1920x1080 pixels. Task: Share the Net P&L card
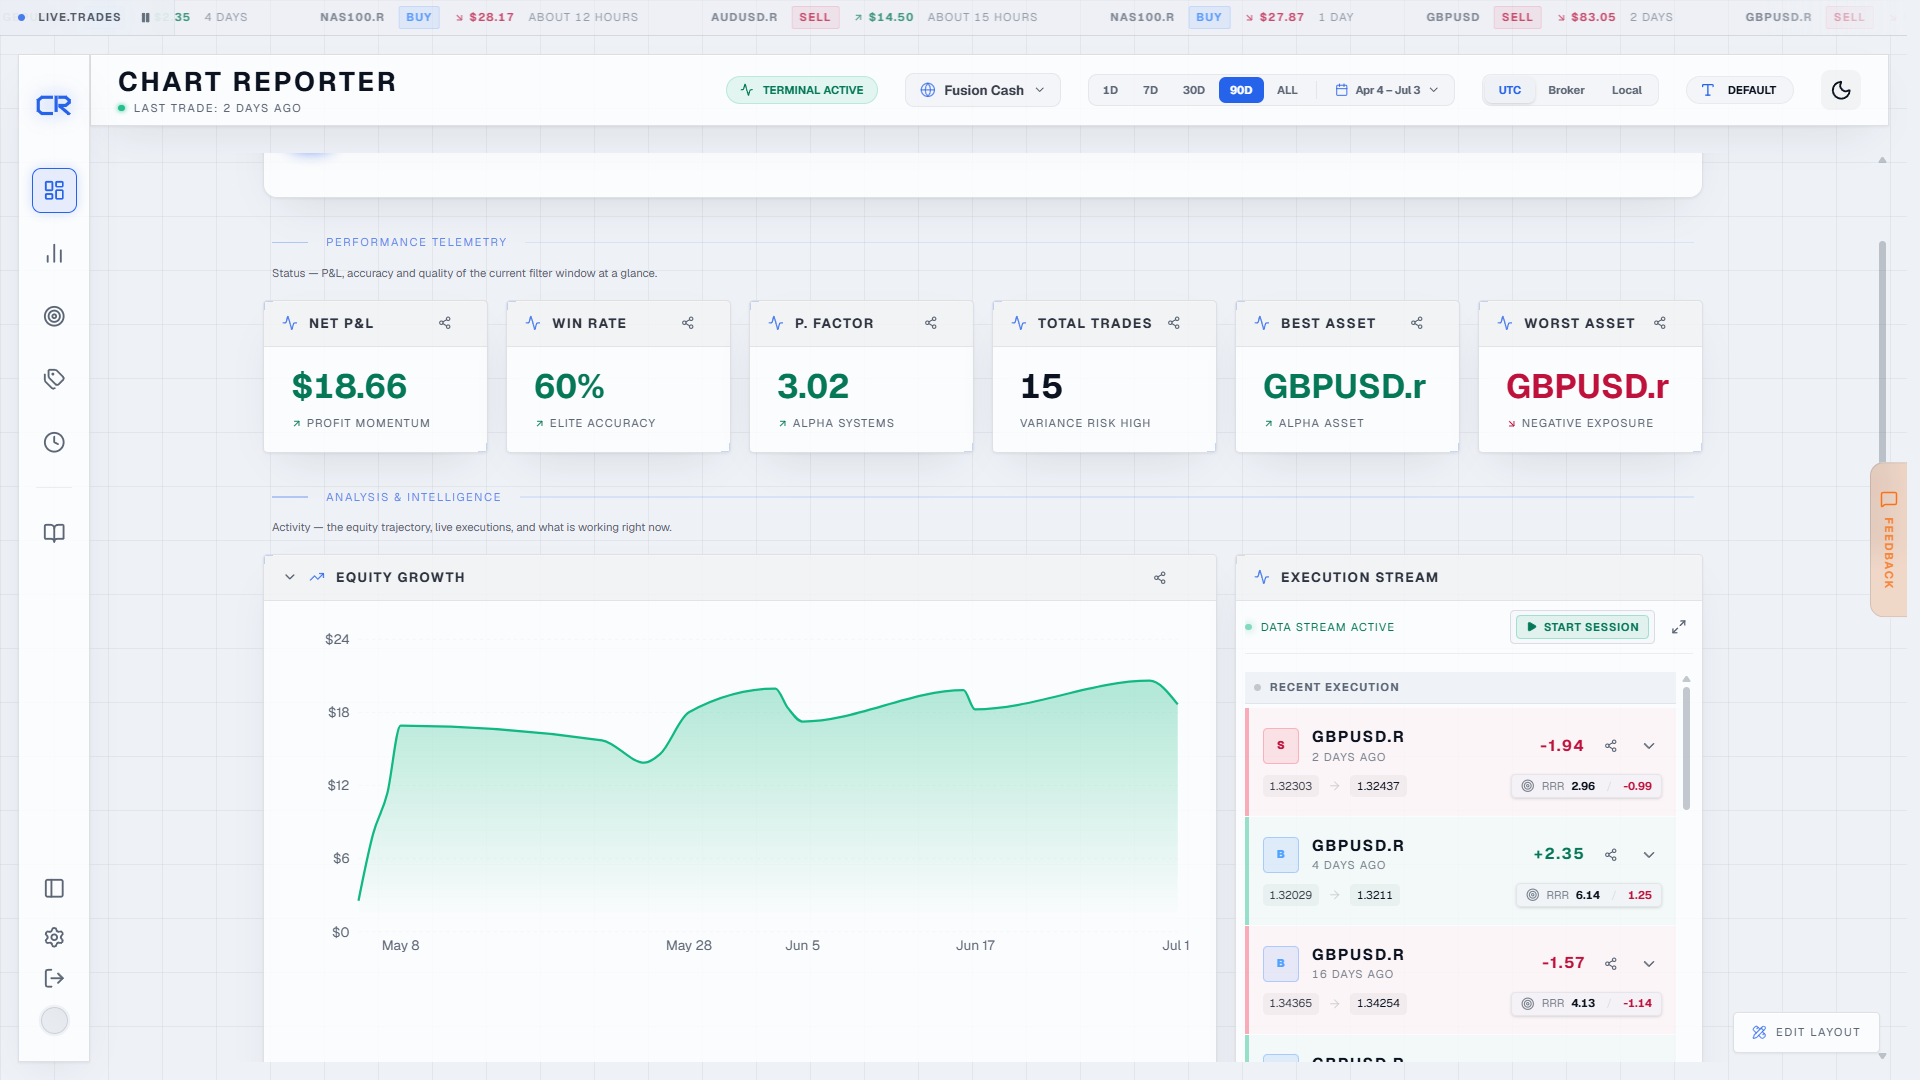pyautogui.click(x=445, y=323)
